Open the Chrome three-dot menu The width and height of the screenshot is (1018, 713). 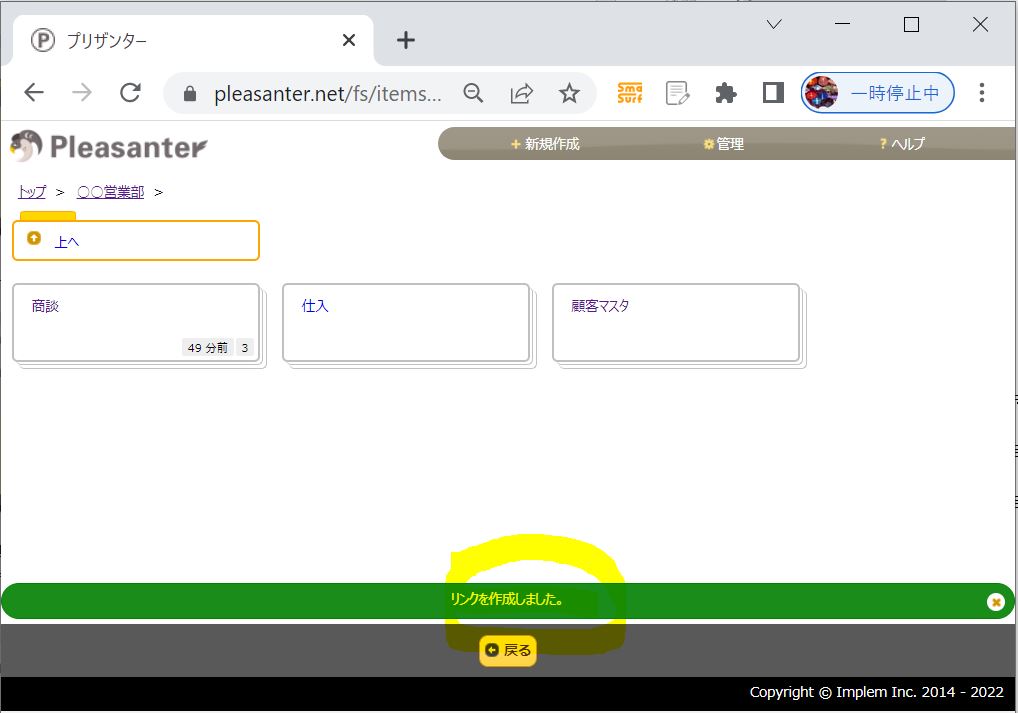tap(982, 93)
